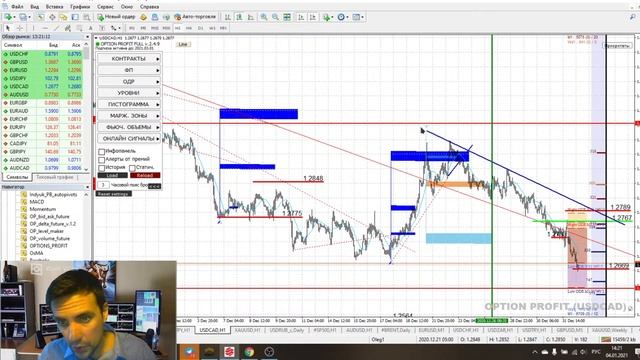The width and height of the screenshot is (640, 360).
Task: Expand the ФП panel menu
Action: [x=129, y=70]
